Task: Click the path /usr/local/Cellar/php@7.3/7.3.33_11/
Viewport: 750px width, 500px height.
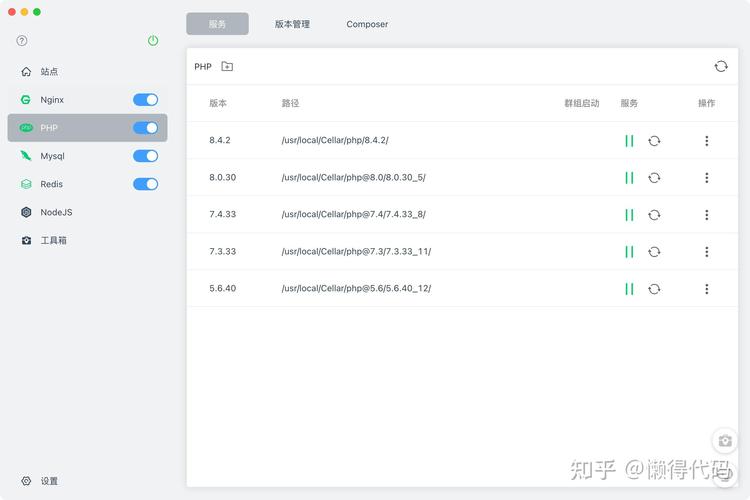Action: pos(356,251)
